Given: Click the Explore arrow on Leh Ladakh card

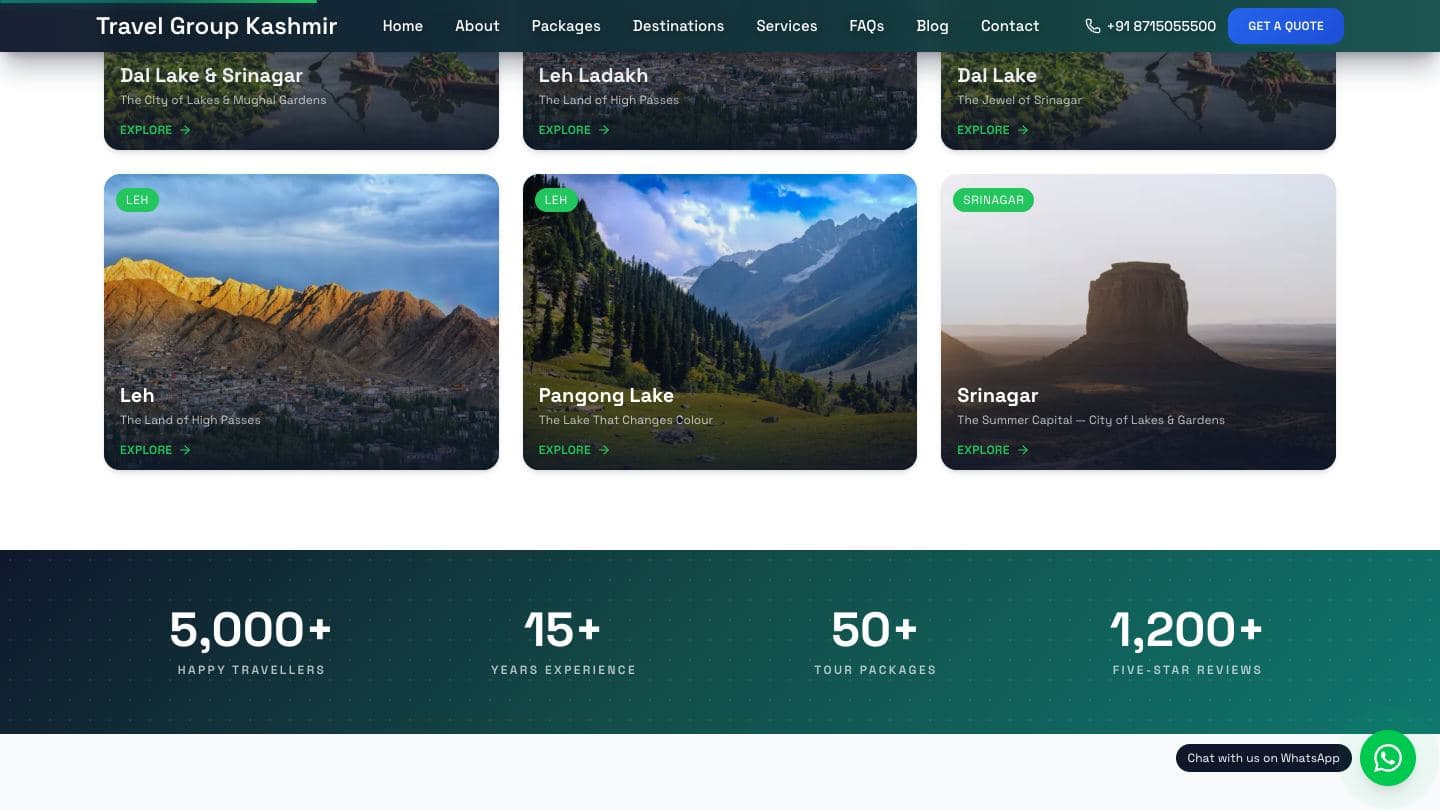Looking at the screenshot, I should pos(604,130).
